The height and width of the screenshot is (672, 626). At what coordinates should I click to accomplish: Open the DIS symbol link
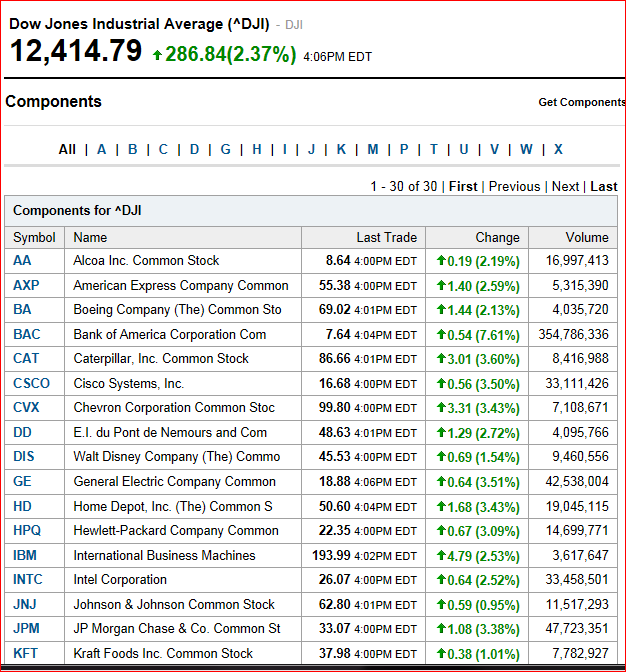coord(24,456)
